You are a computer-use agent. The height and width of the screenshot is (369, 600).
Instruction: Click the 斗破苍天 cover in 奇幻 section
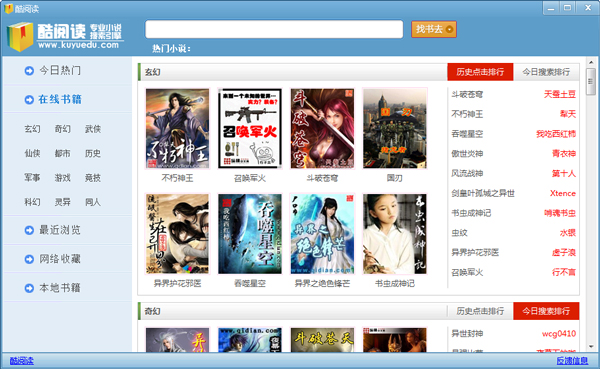(322, 340)
